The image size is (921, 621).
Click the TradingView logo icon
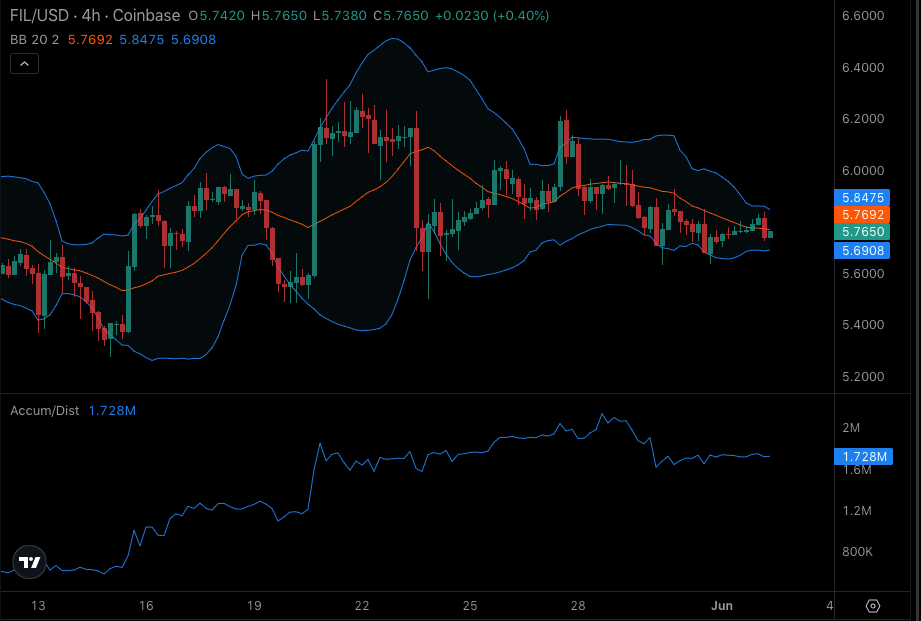30,562
